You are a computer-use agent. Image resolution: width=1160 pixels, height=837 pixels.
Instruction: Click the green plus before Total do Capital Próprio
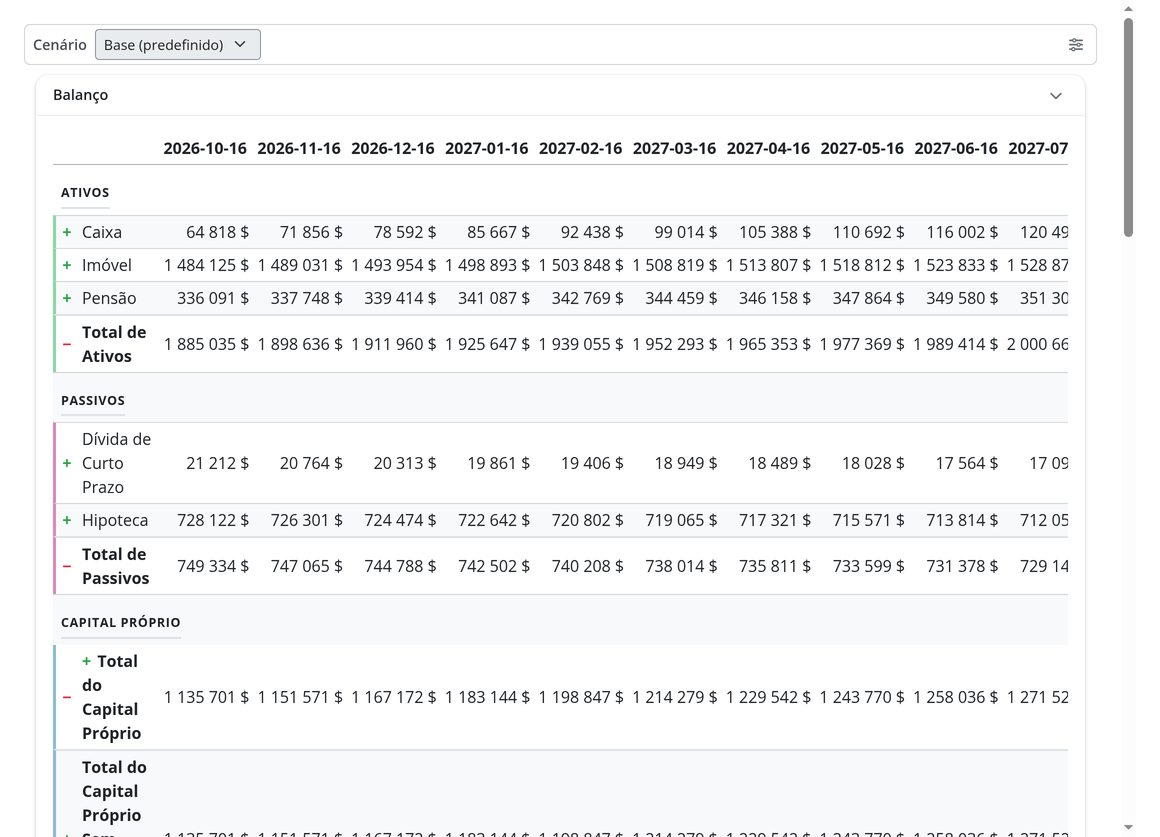(87, 661)
